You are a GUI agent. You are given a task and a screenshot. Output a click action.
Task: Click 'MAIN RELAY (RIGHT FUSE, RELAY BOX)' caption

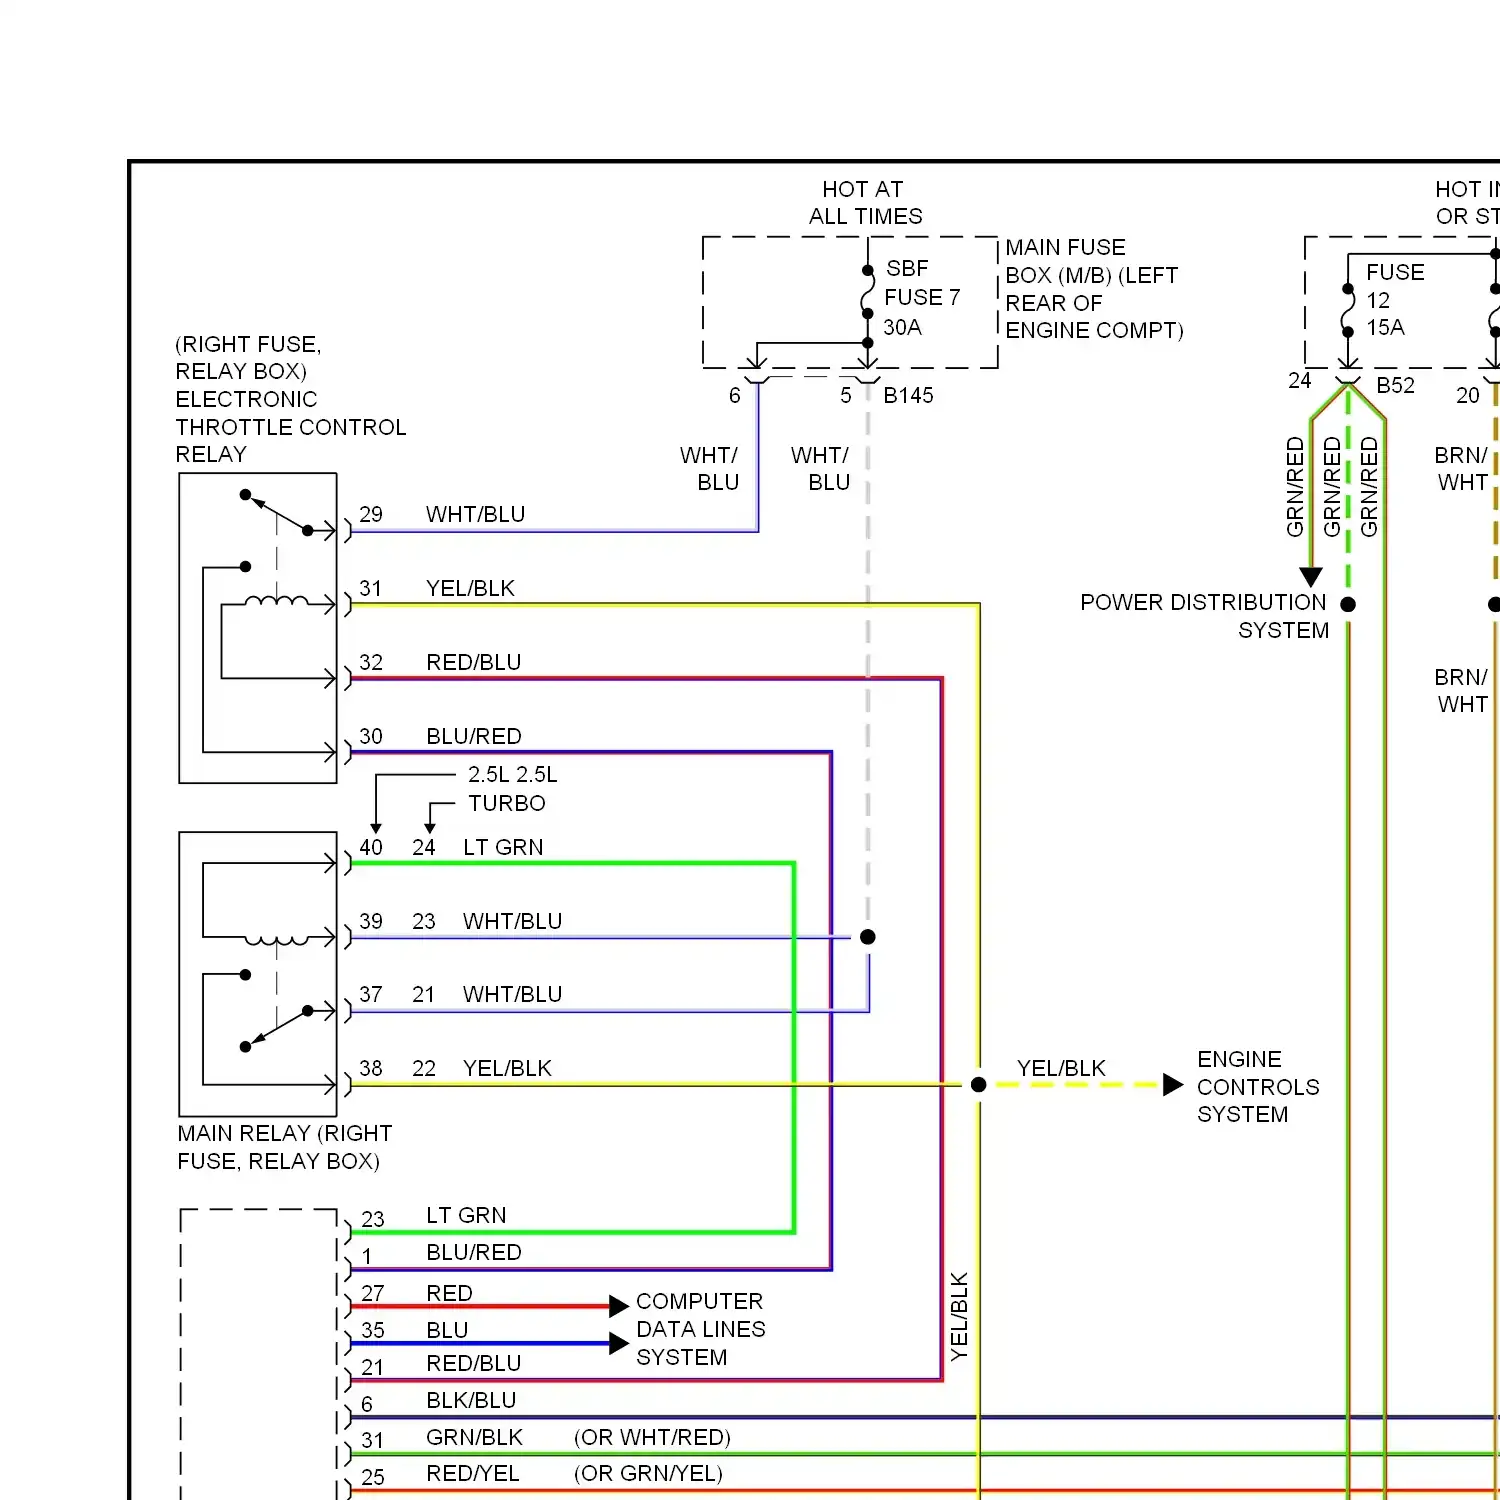(x=285, y=1147)
